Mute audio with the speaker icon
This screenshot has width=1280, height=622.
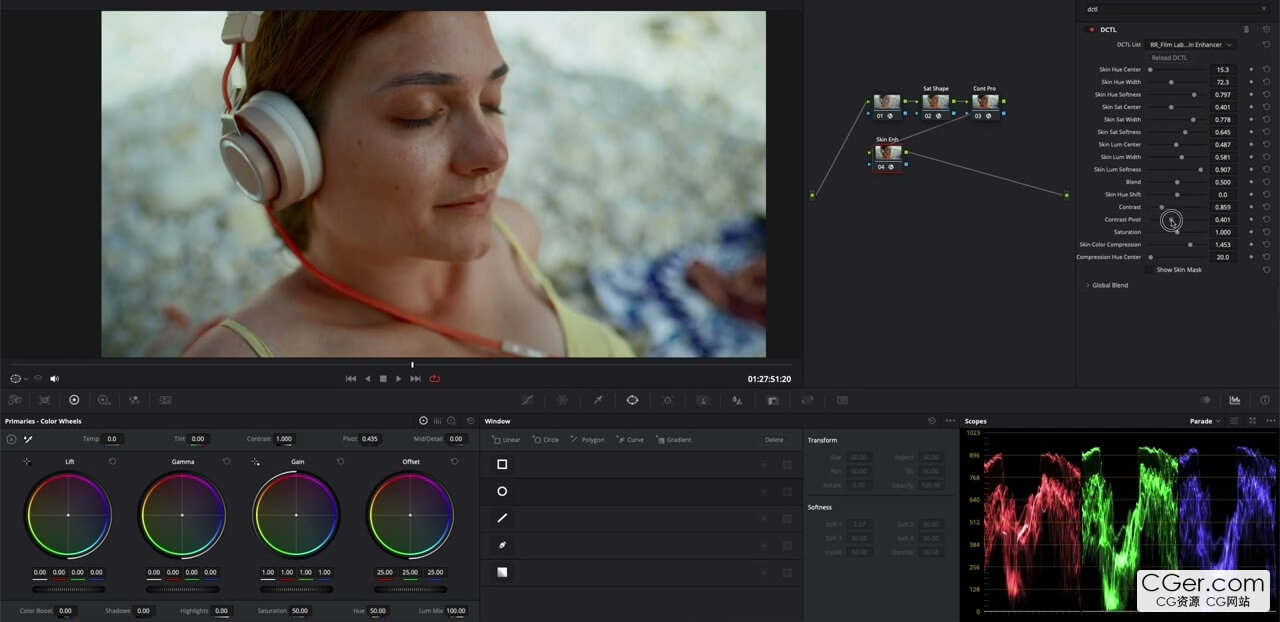pos(54,379)
